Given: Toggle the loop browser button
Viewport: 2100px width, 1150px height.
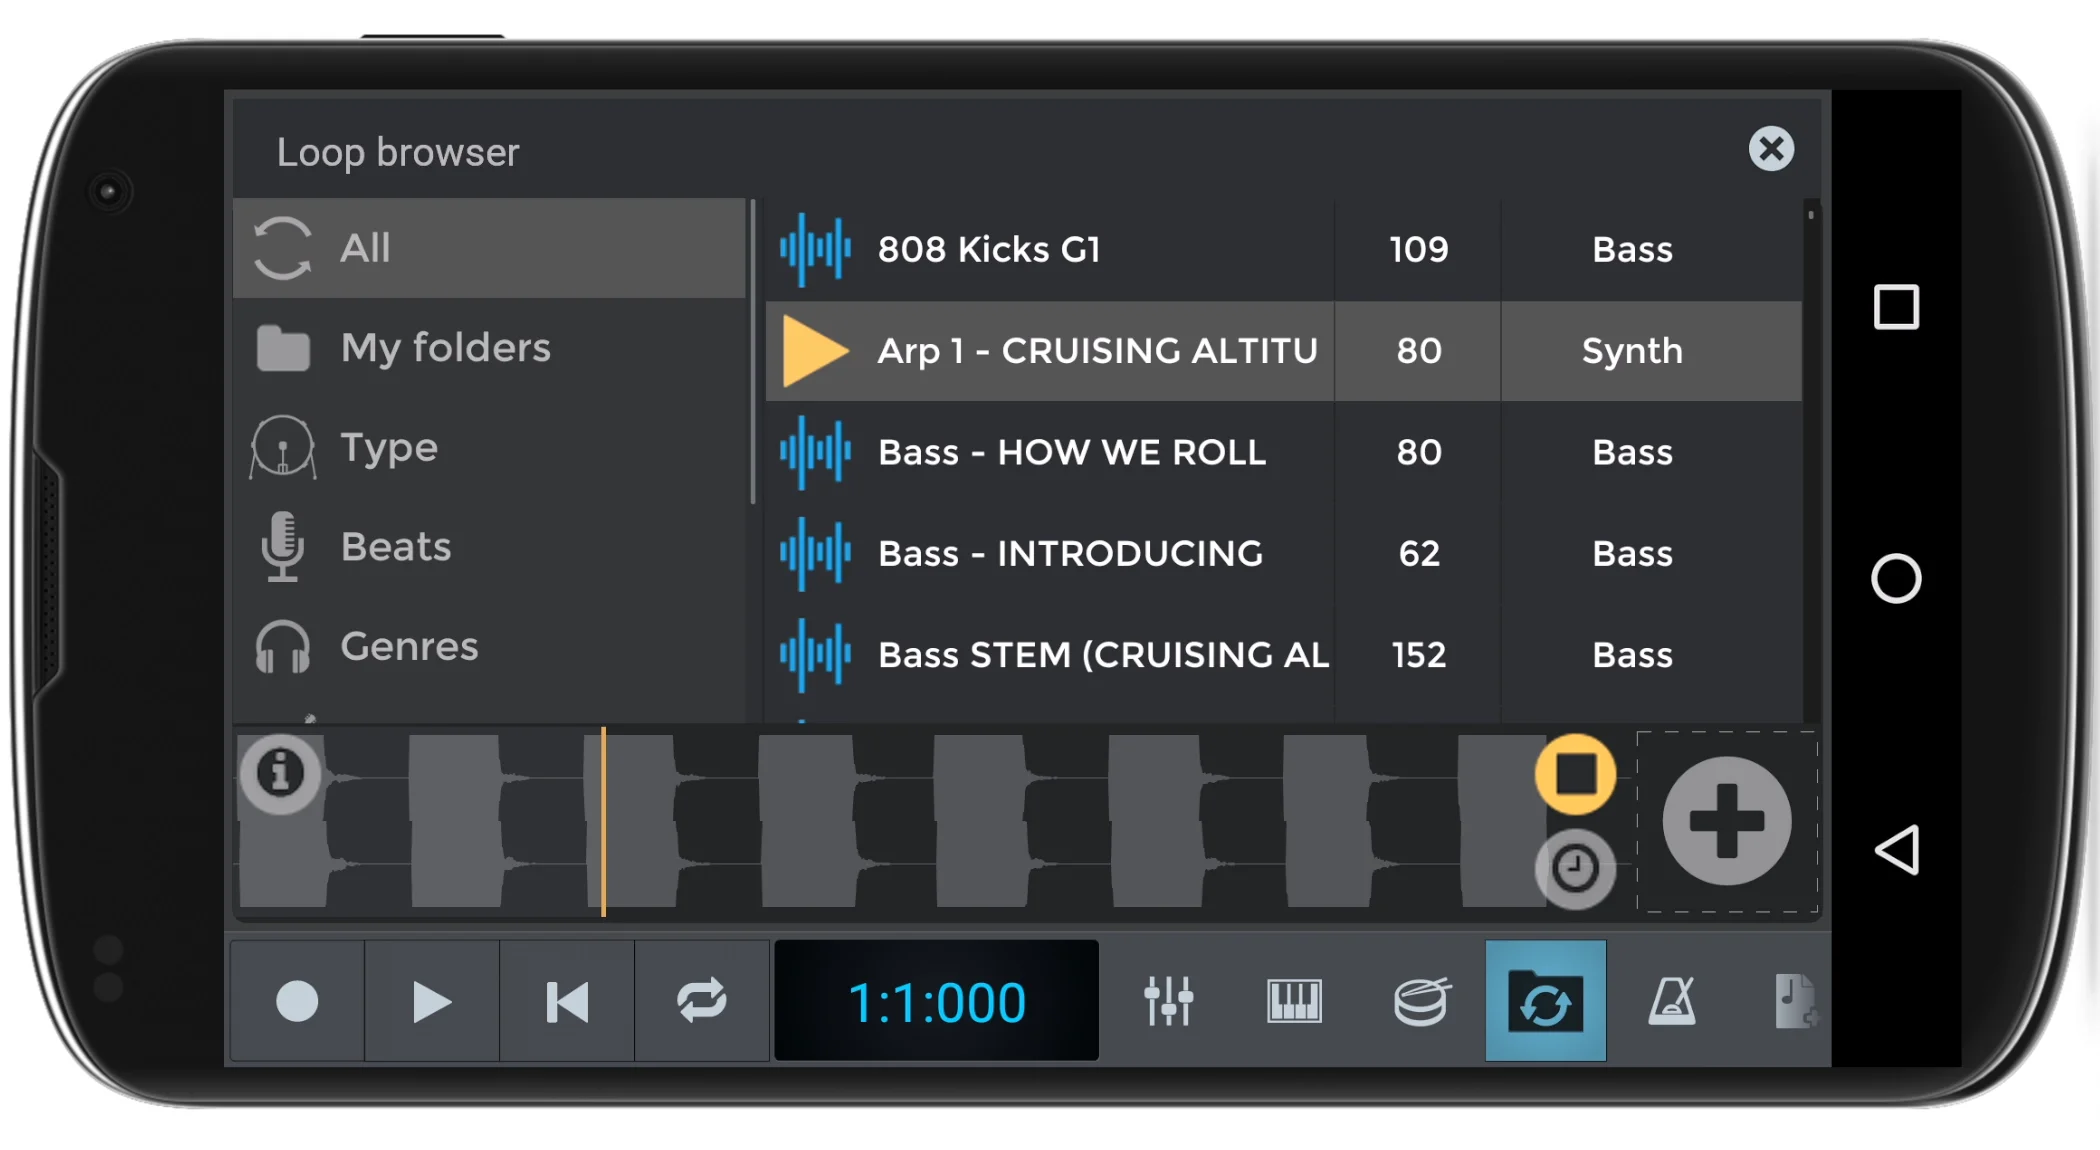Looking at the screenshot, I should tap(1545, 1001).
